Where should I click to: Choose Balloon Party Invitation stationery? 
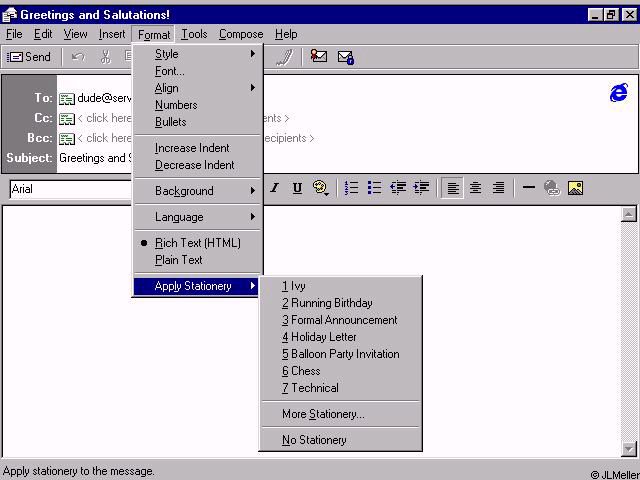point(340,354)
